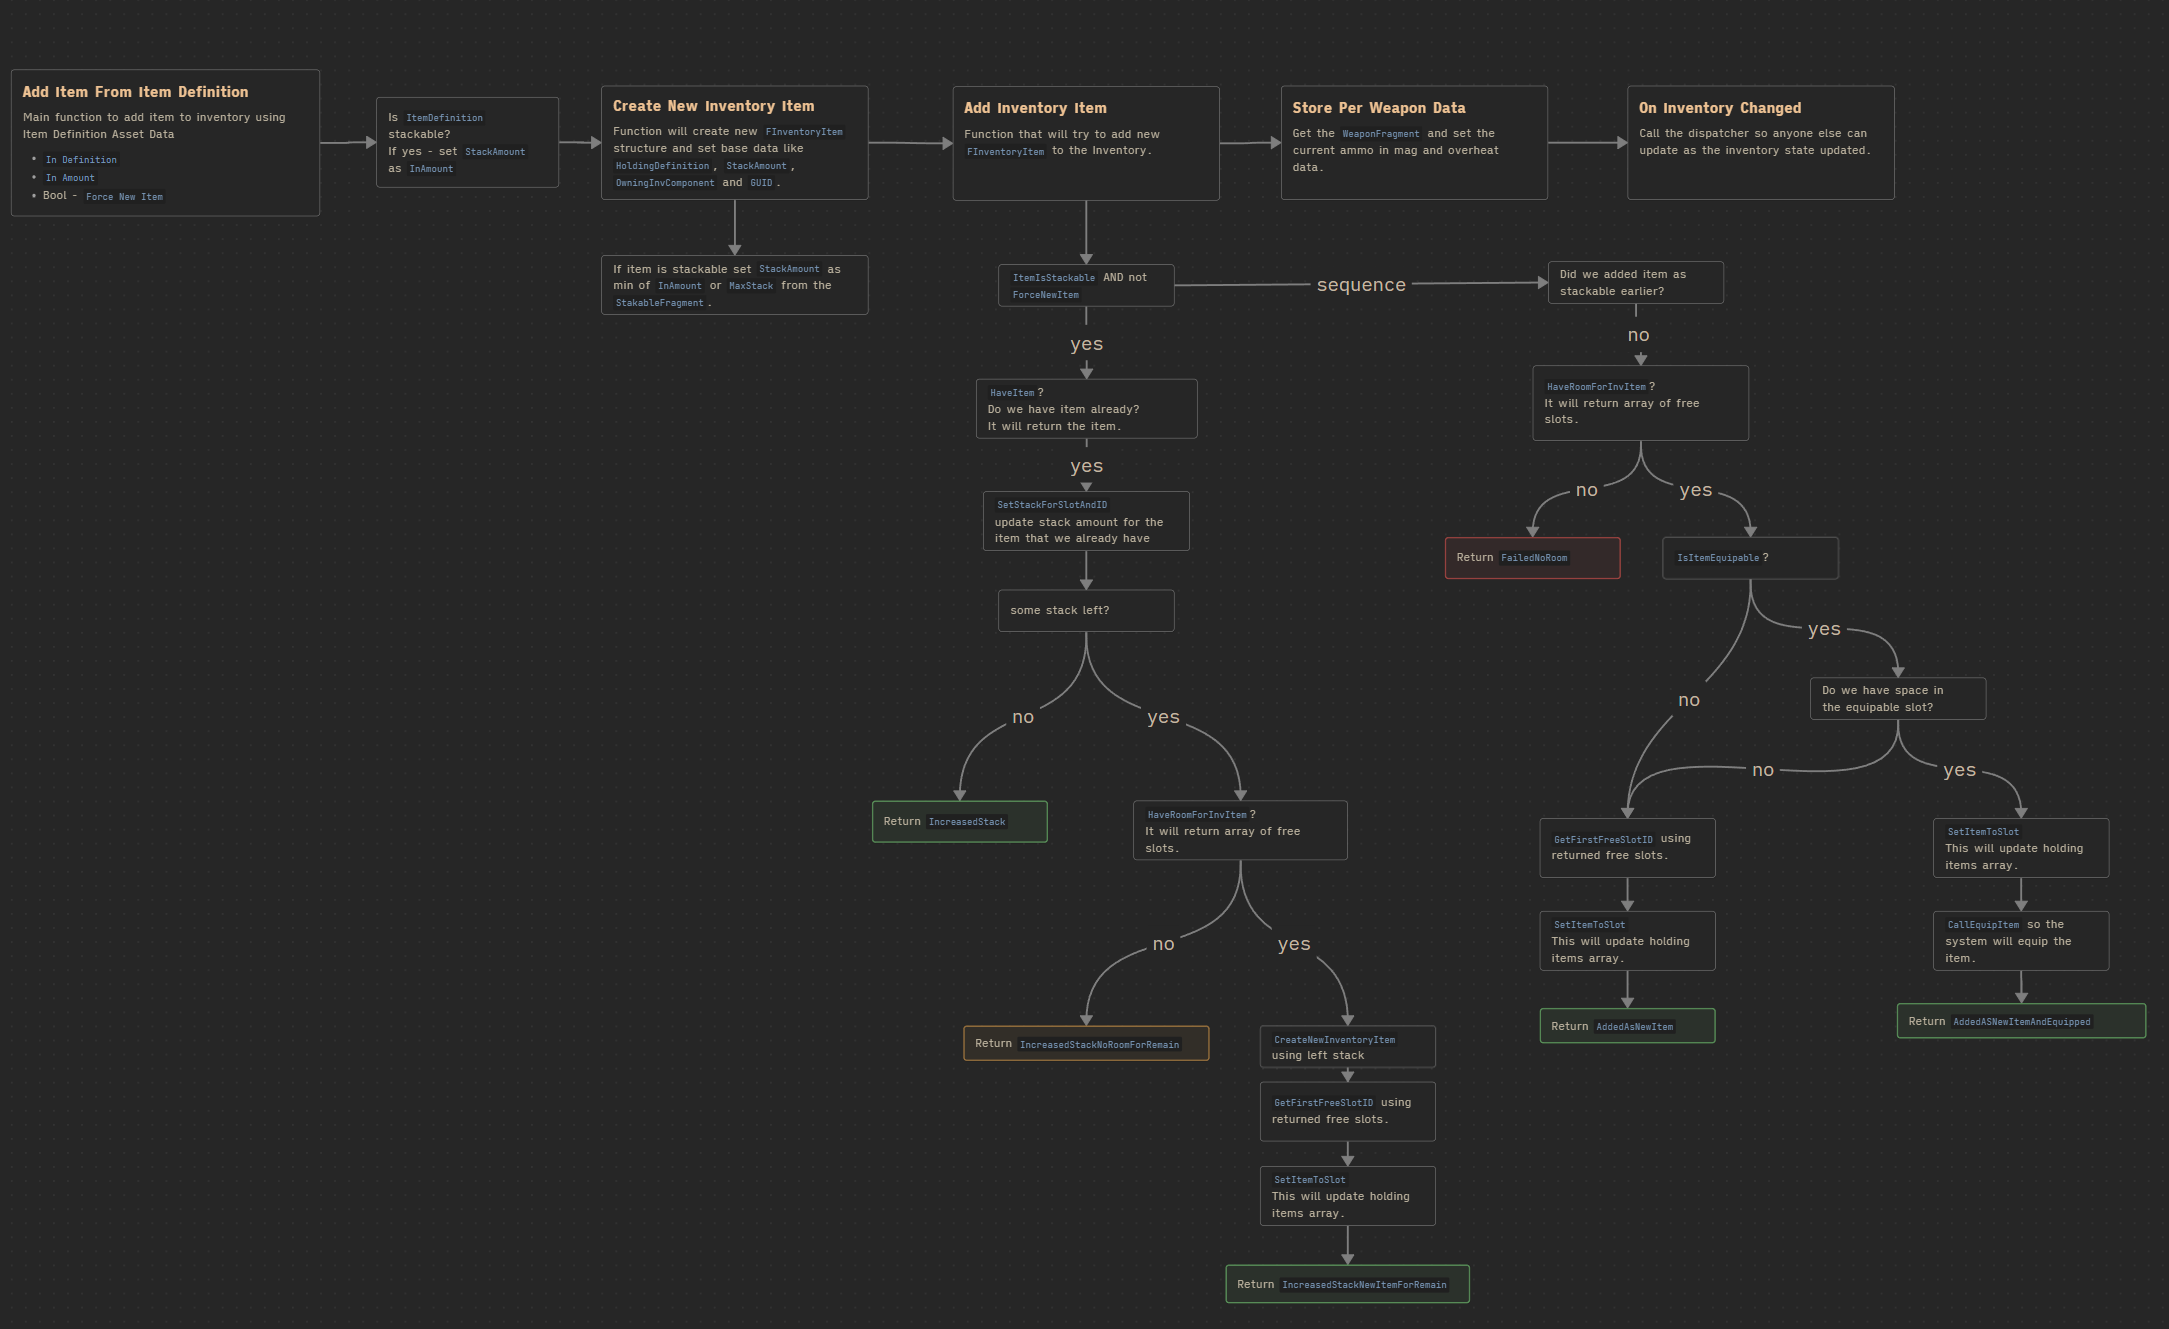Screen dimensions: 2169x1329
Task: Click the Add Inventory Item node title
Action: tap(1035, 108)
